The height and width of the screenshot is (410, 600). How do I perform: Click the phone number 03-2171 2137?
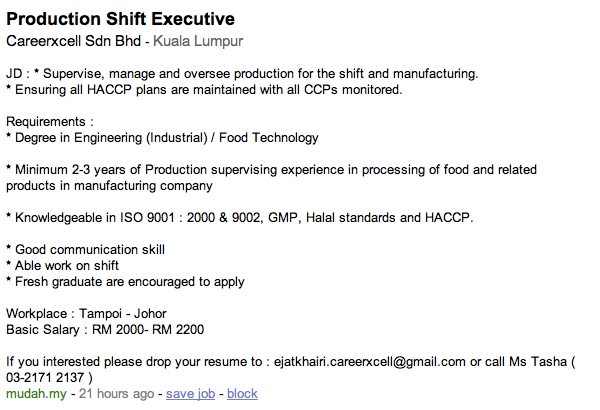45,377
